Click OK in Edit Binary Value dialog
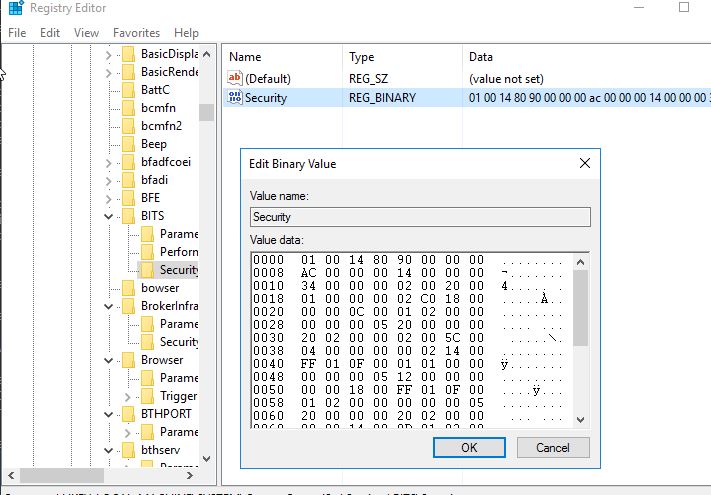 [x=469, y=448]
